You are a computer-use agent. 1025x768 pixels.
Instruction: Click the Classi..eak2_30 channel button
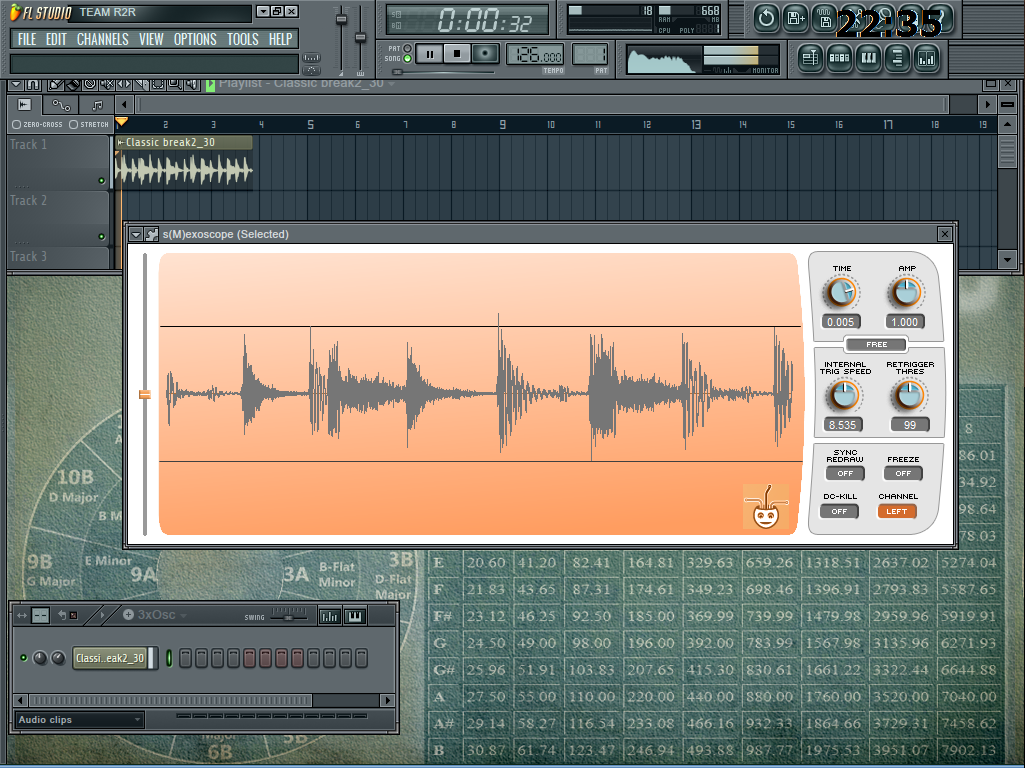(110, 658)
